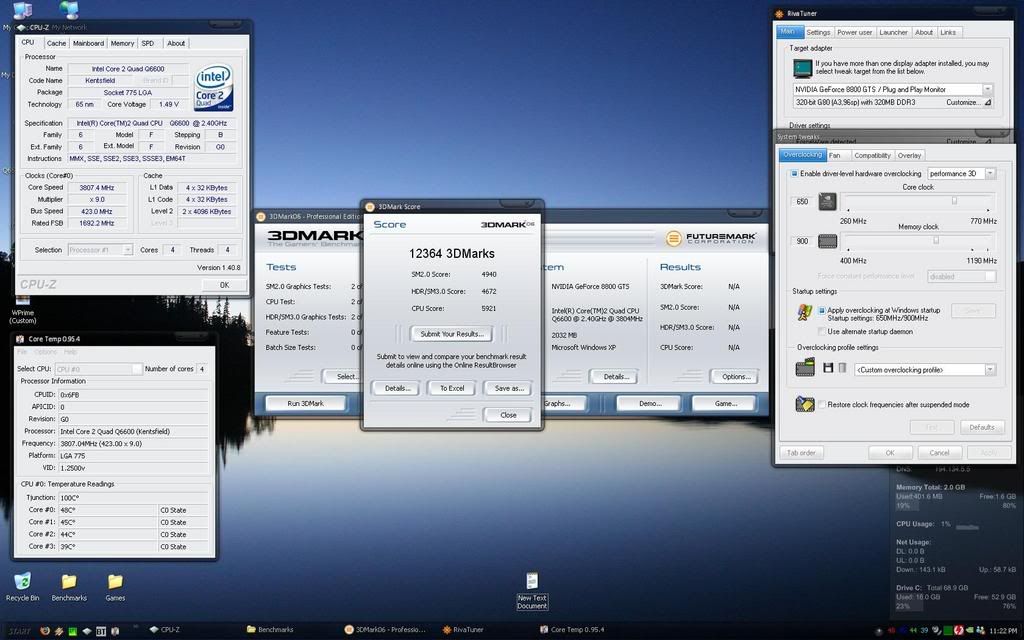Click the GPU core clock chip icon in RivaTuner
The height and width of the screenshot is (640, 1024).
tap(827, 201)
